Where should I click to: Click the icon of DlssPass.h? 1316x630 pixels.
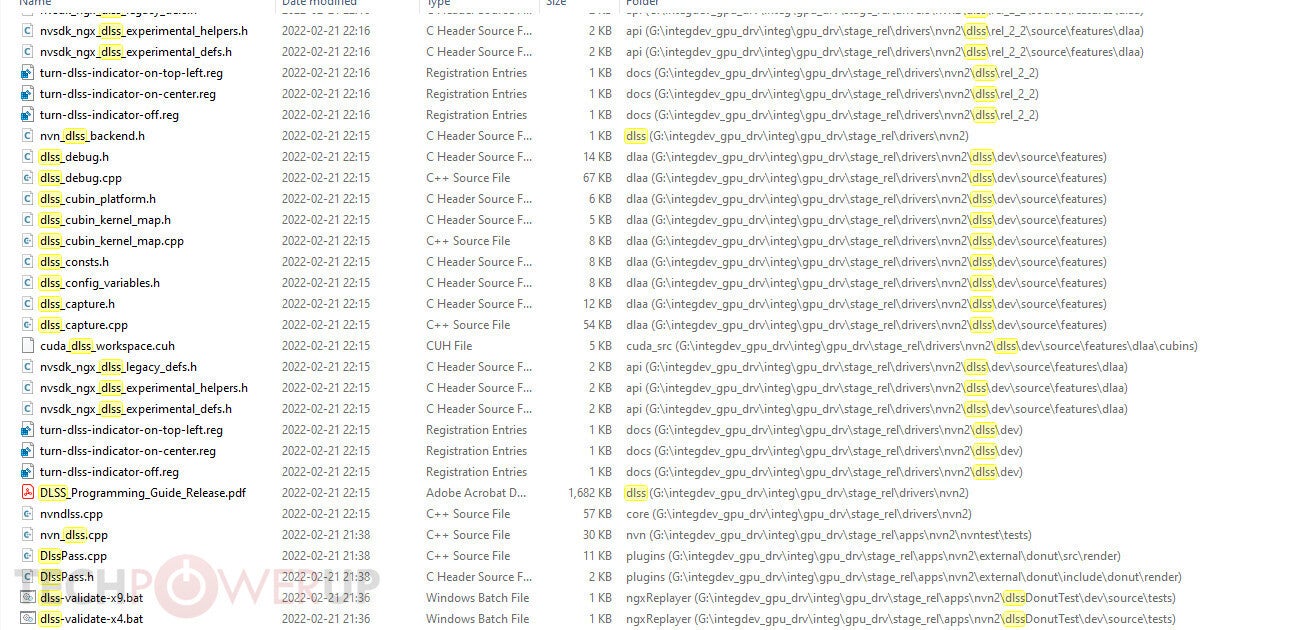pos(28,577)
